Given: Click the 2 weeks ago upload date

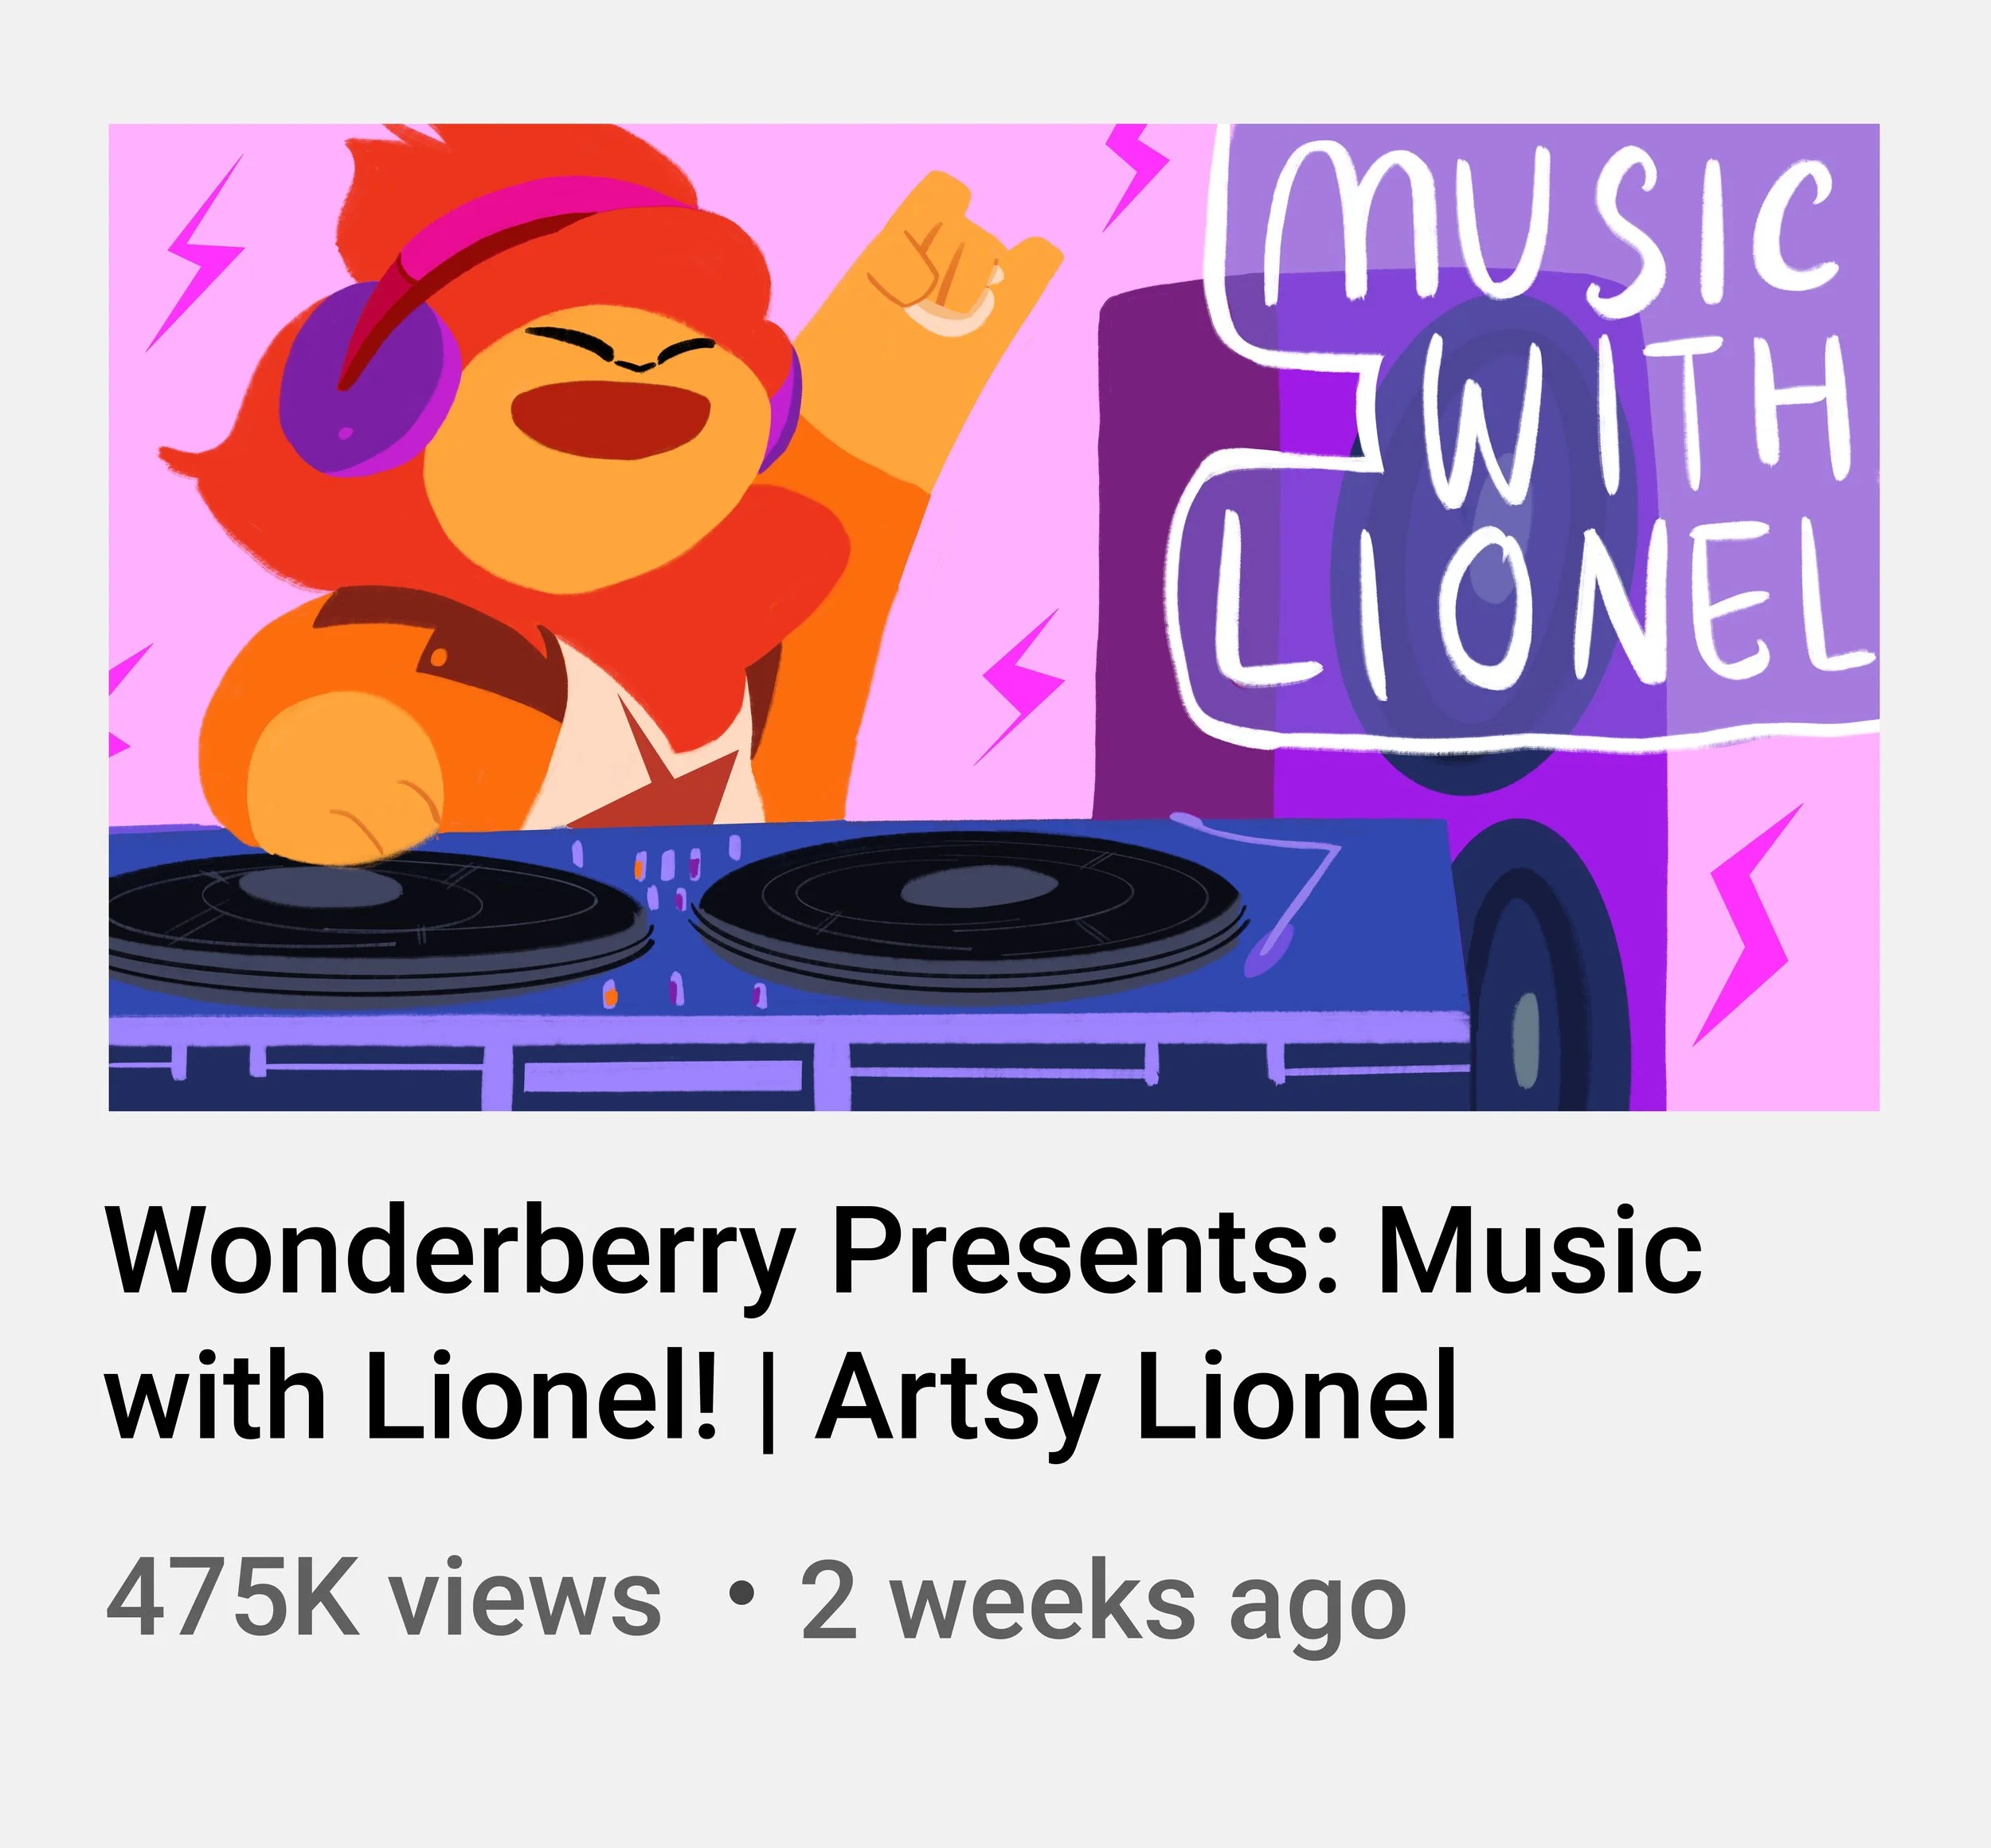Looking at the screenshot, I should [1103, 1602].
